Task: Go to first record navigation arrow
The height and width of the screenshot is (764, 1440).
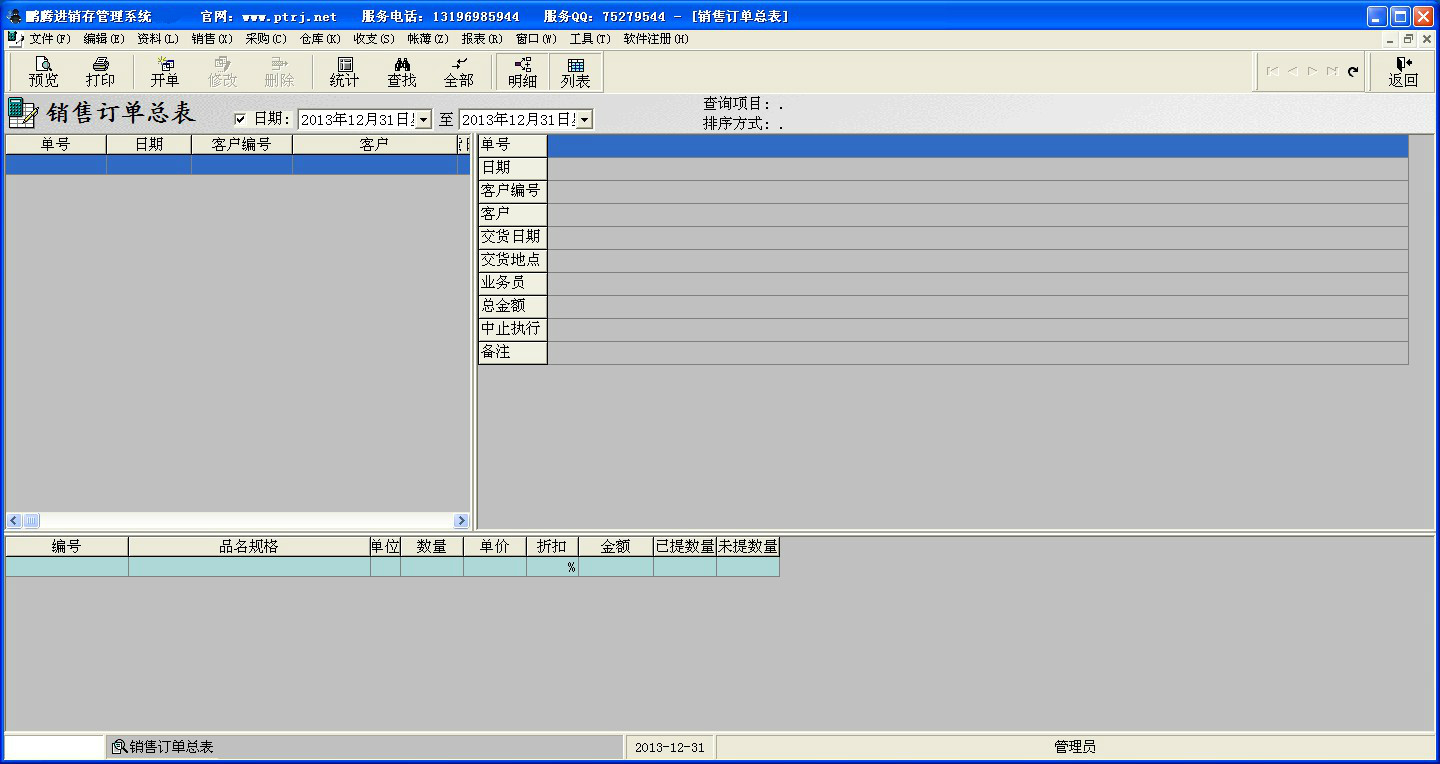Action: (1273, 71)
